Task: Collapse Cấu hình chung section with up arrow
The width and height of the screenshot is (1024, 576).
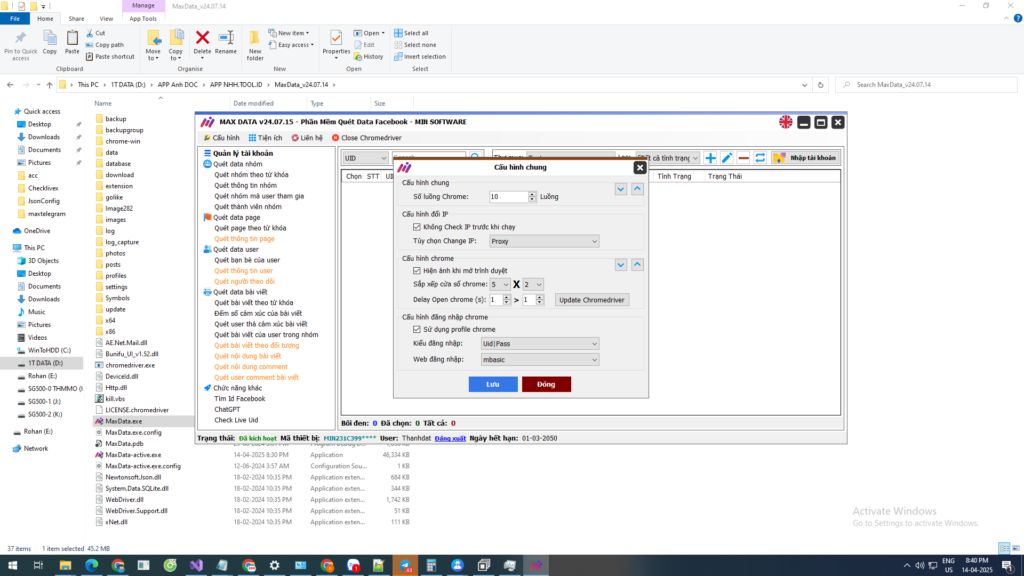Action: coord(637,188)
